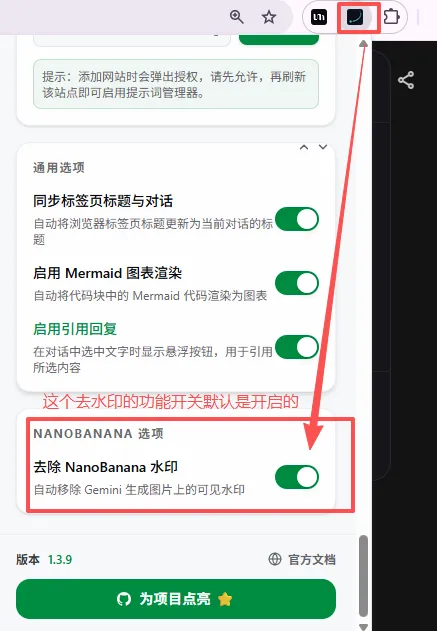The image size is (437, 631).
Task: Click the globe icon beside 官方文档
Action: tap(275, 559)
